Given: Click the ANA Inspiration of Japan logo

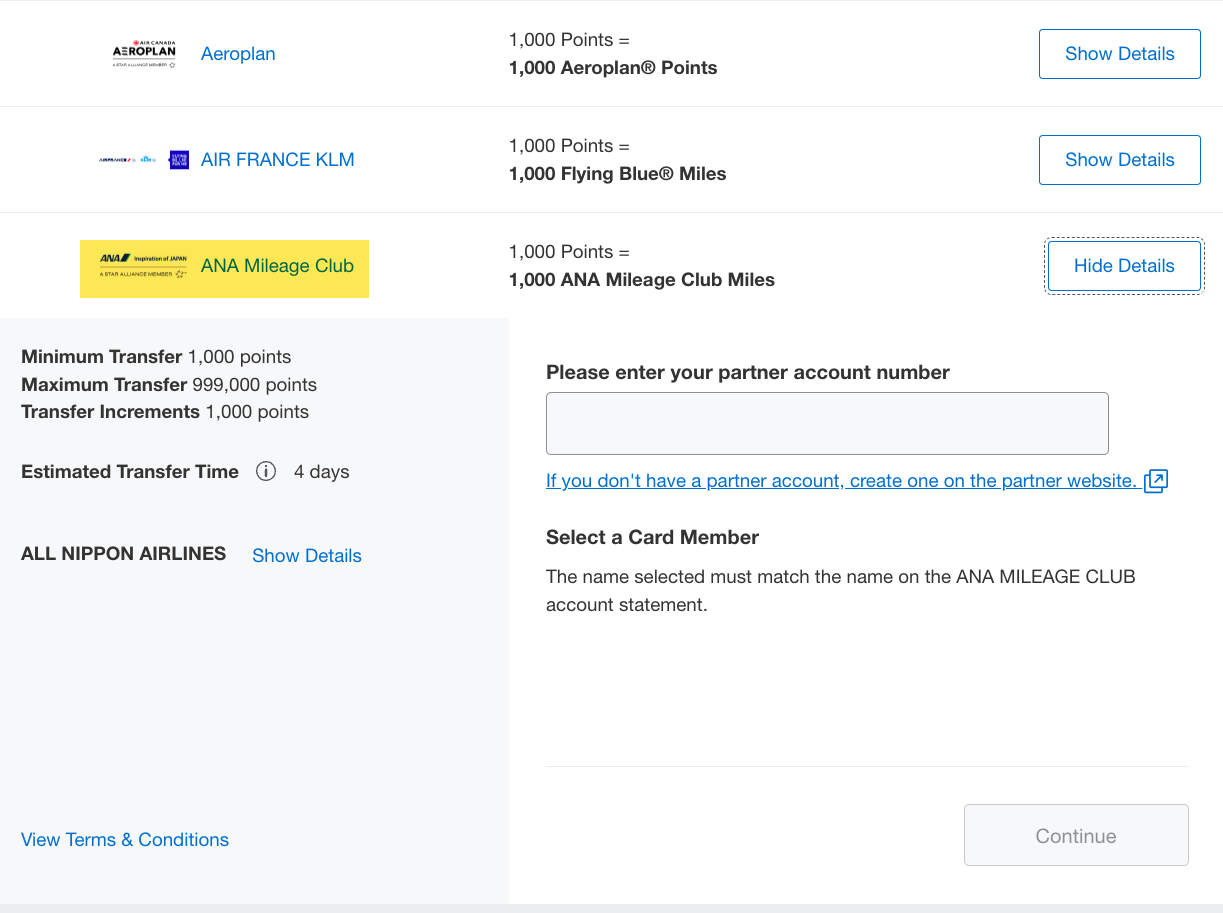Looking at the screenshot, I should pyautogui.click(x=143, y=266).
